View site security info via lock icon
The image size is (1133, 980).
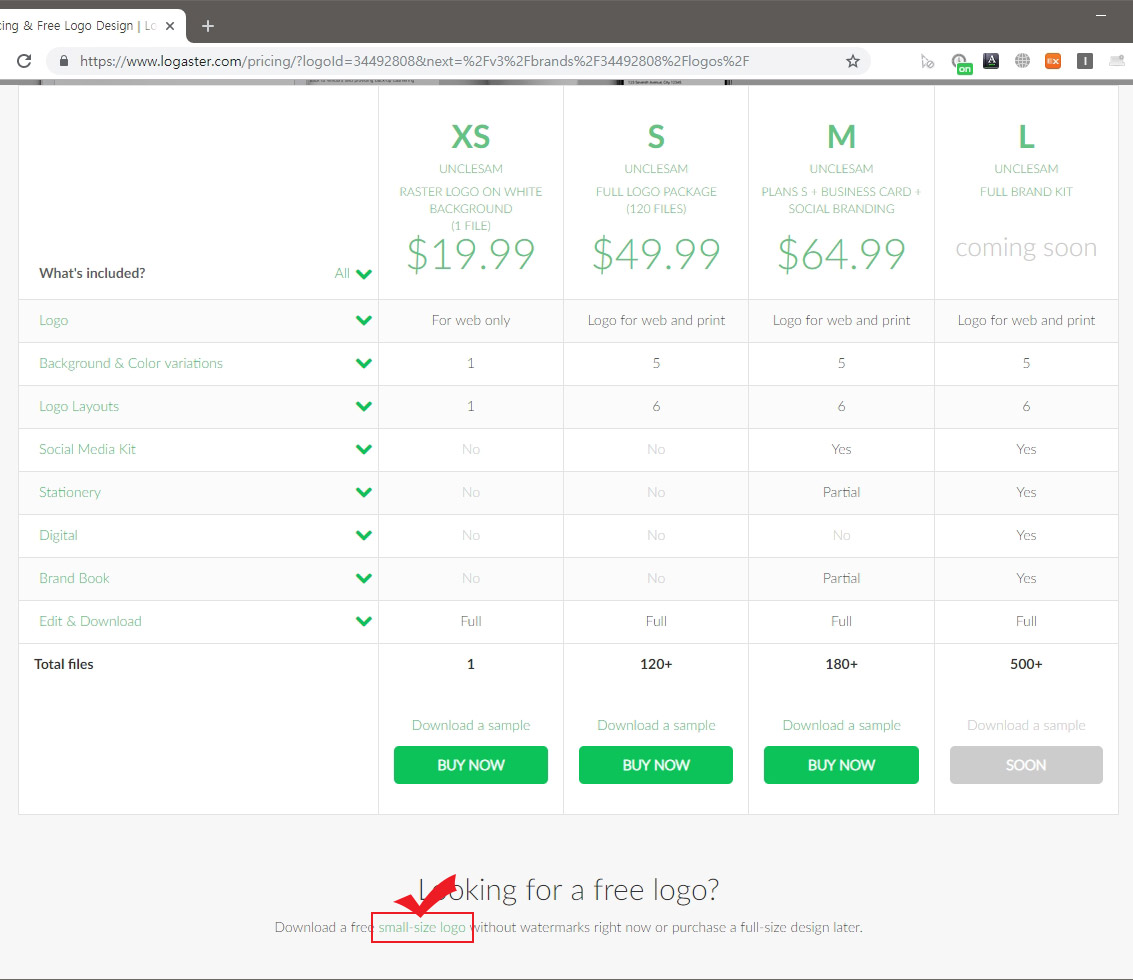tap(64, 61)
